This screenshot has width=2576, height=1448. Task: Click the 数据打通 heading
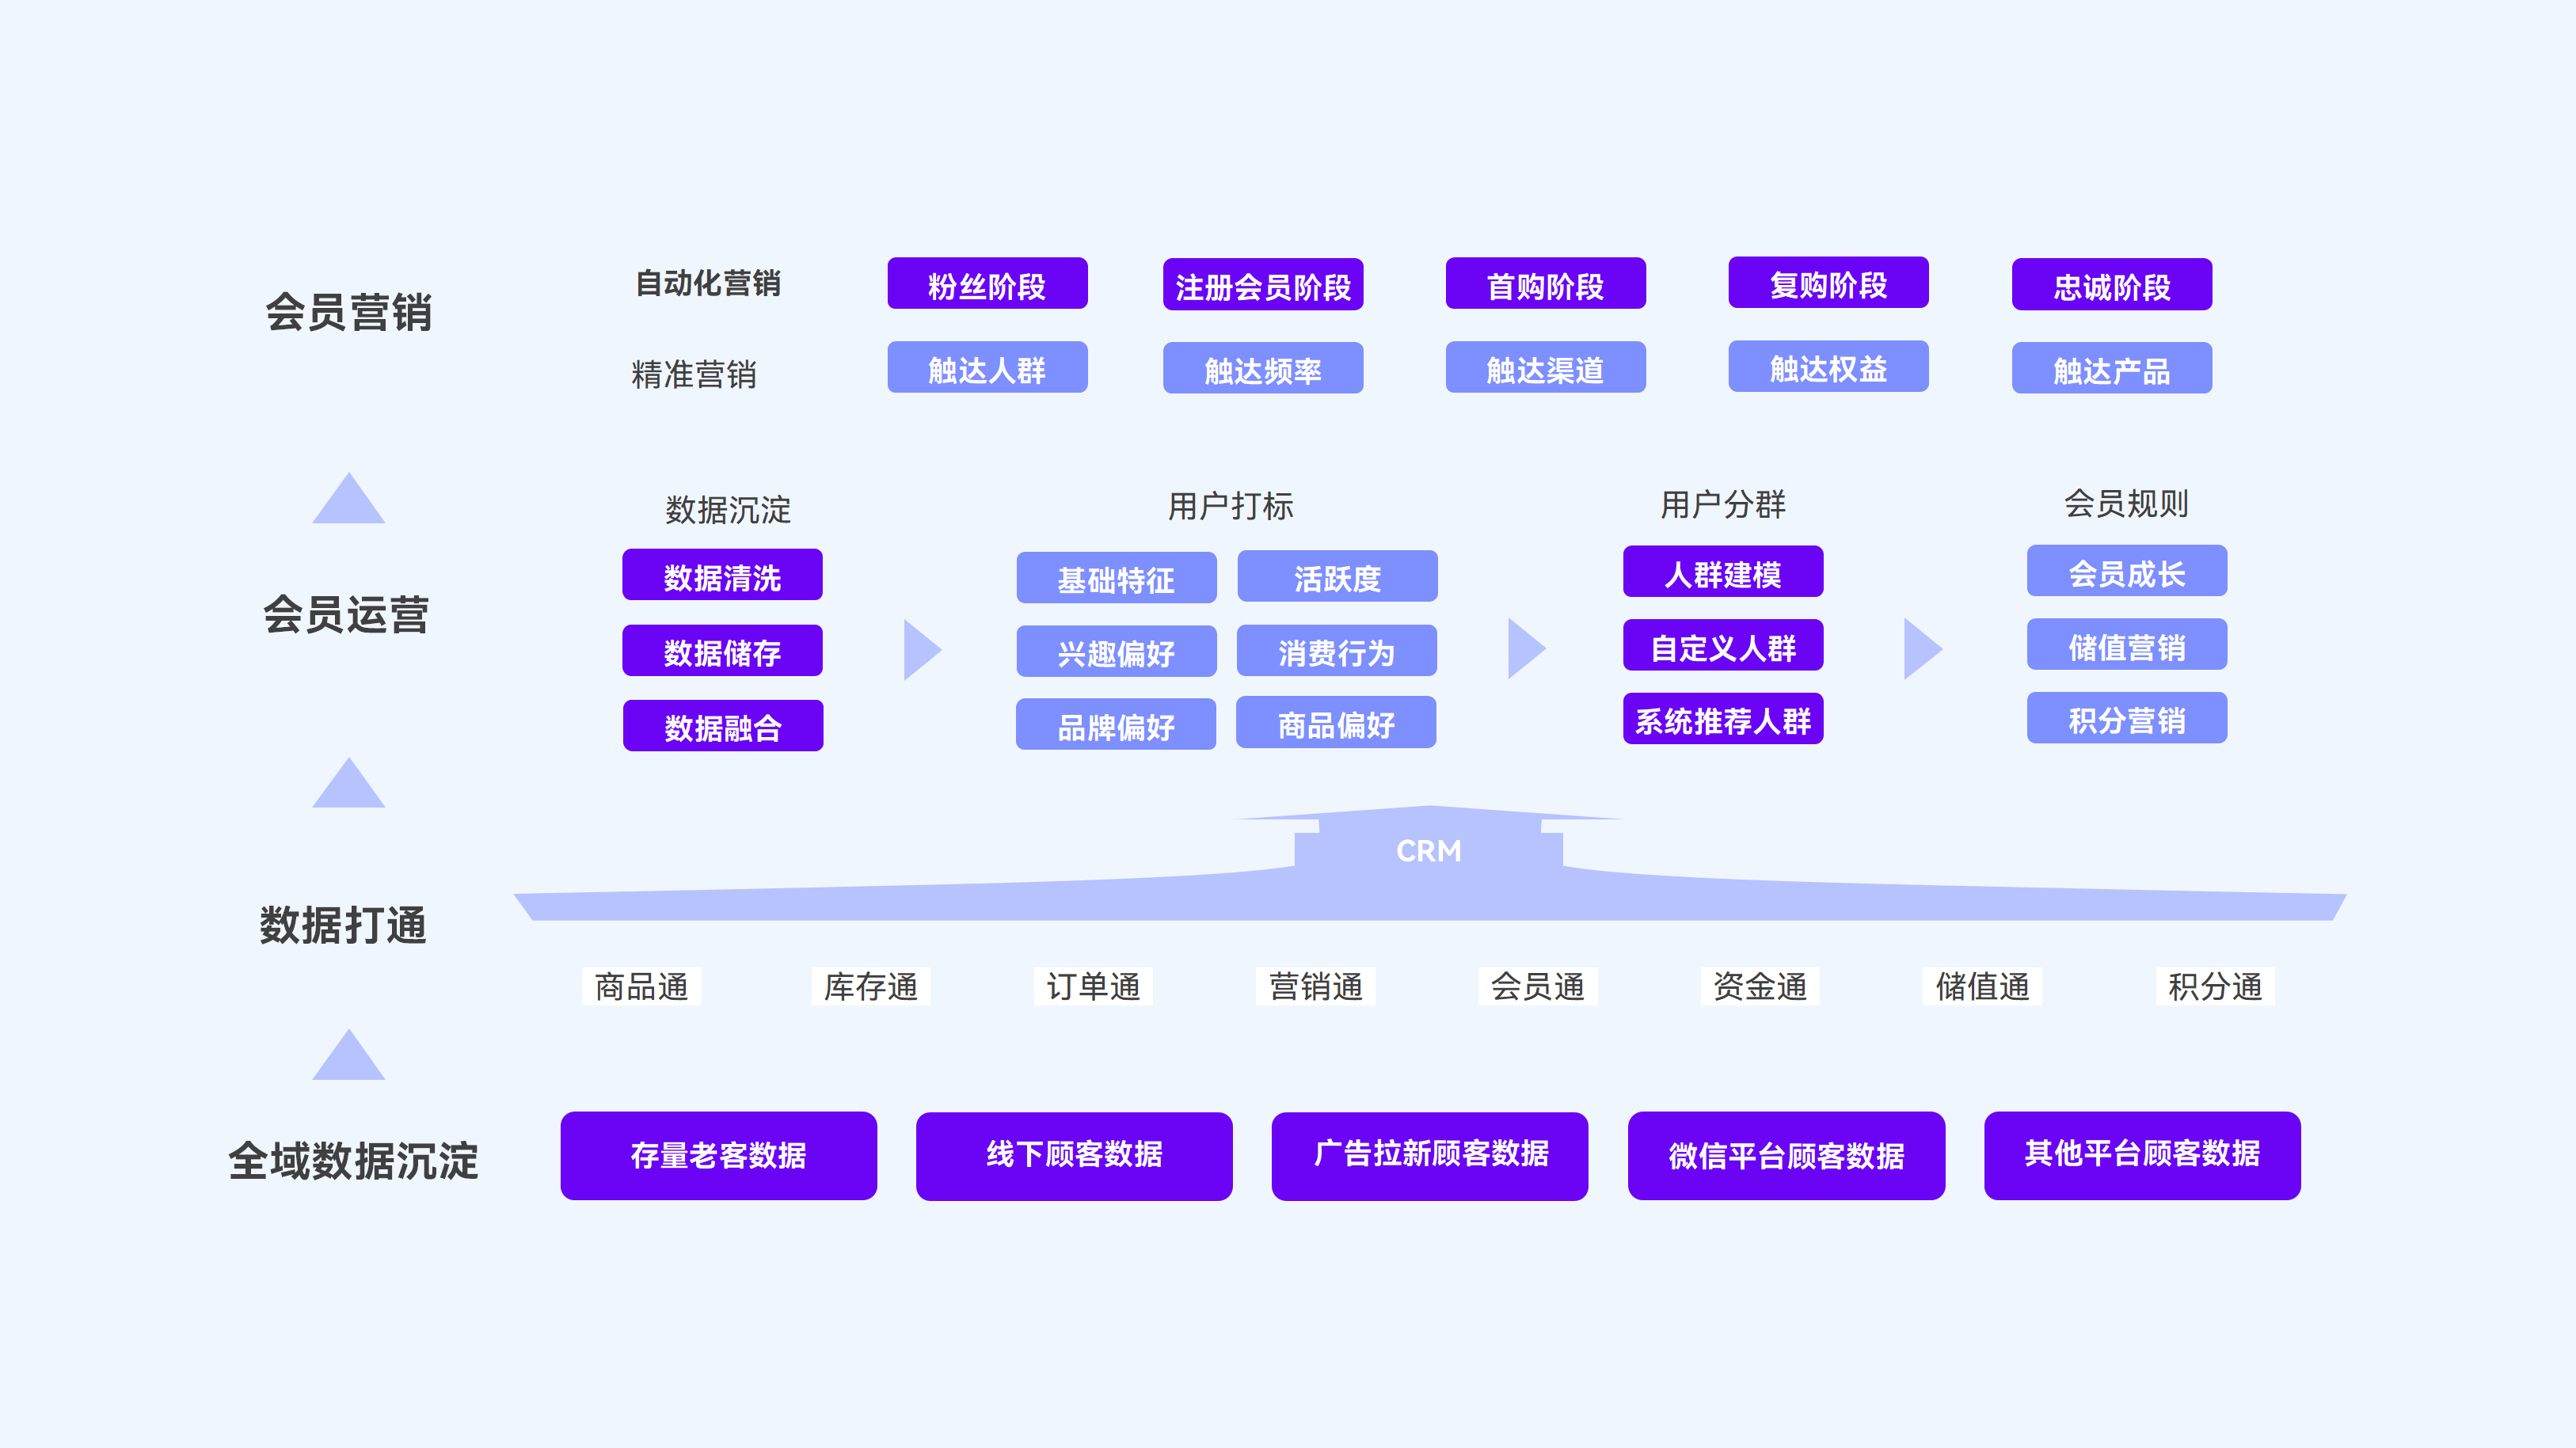[343, 925]
